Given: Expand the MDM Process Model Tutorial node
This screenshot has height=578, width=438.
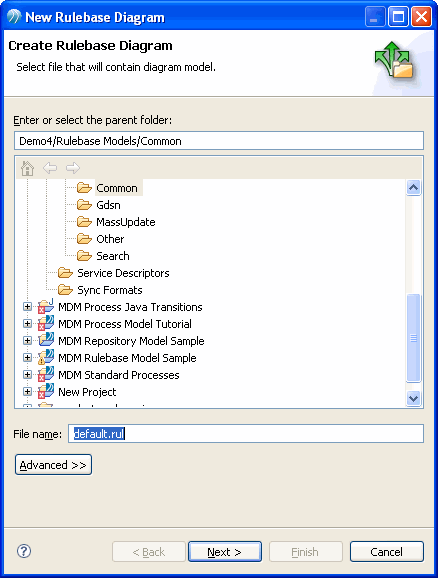Looking at the screenshot, I should [x=27, y=324].
